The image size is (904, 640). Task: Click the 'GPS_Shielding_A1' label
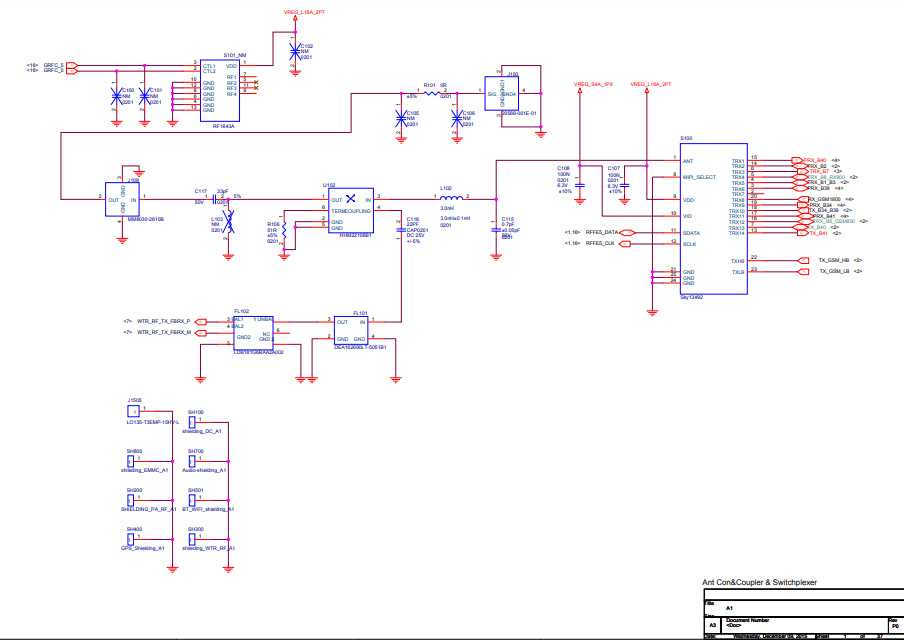(143, 548)
